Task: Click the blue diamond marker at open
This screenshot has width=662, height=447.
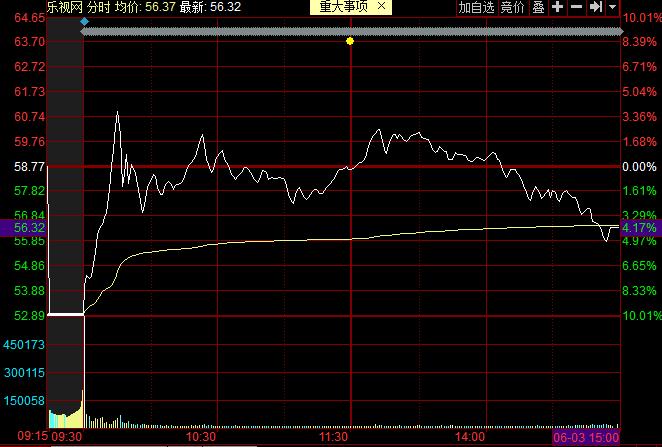Action: [84, 20]
